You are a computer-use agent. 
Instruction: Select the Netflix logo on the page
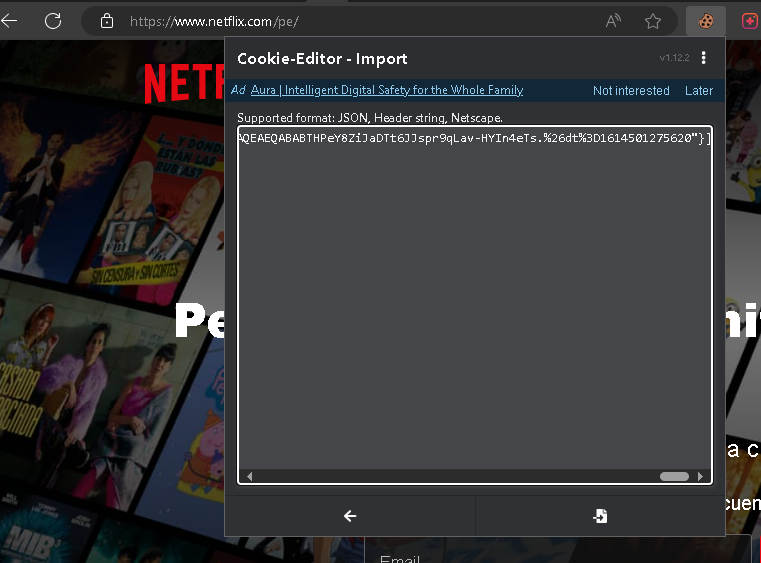pyautogui.click(x=184, y=83)
